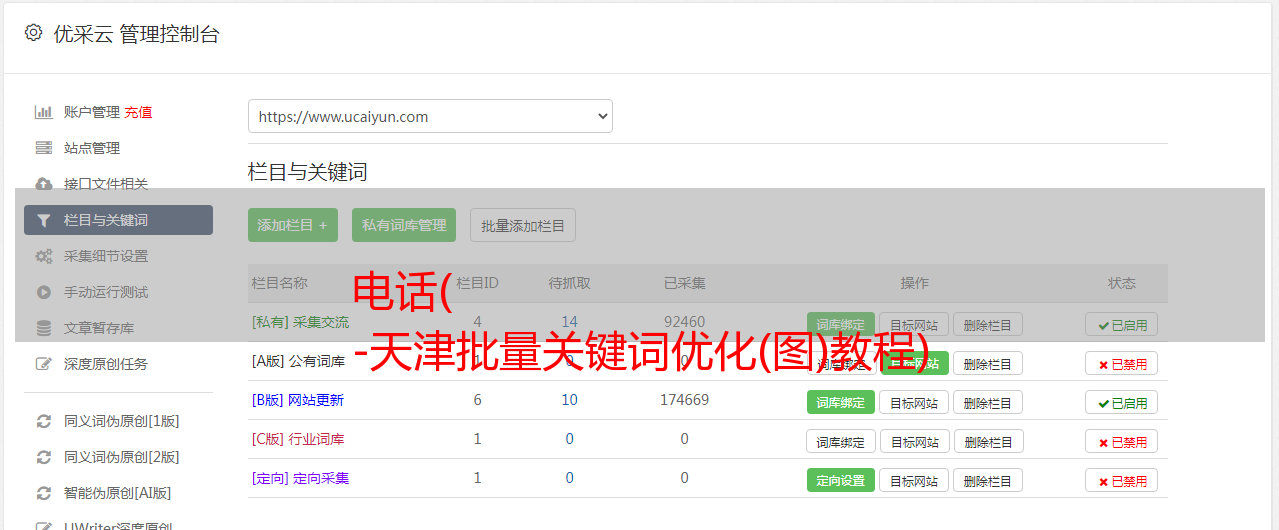
Task: Click the gear icon beside 优采云 管理控制台
Action: pyautogui.click(x=33, y=33)
